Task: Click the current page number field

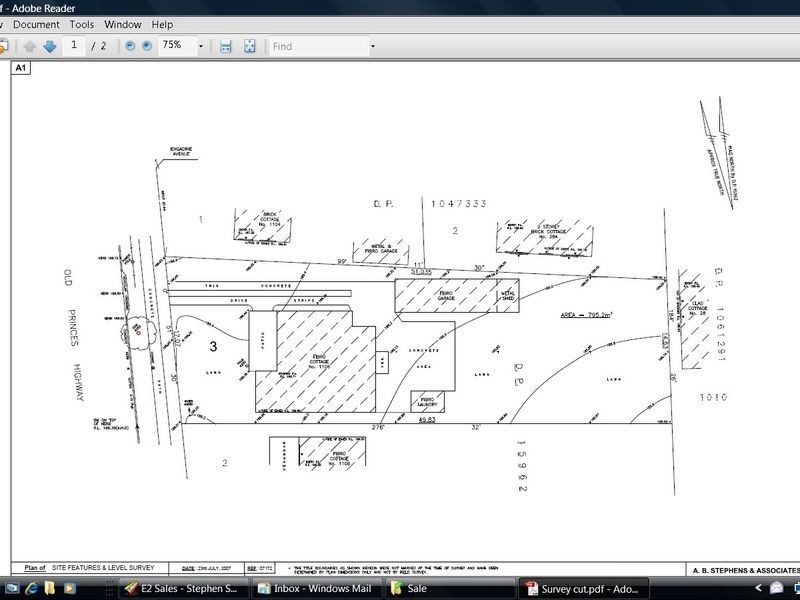Action: tap(74, 46)
